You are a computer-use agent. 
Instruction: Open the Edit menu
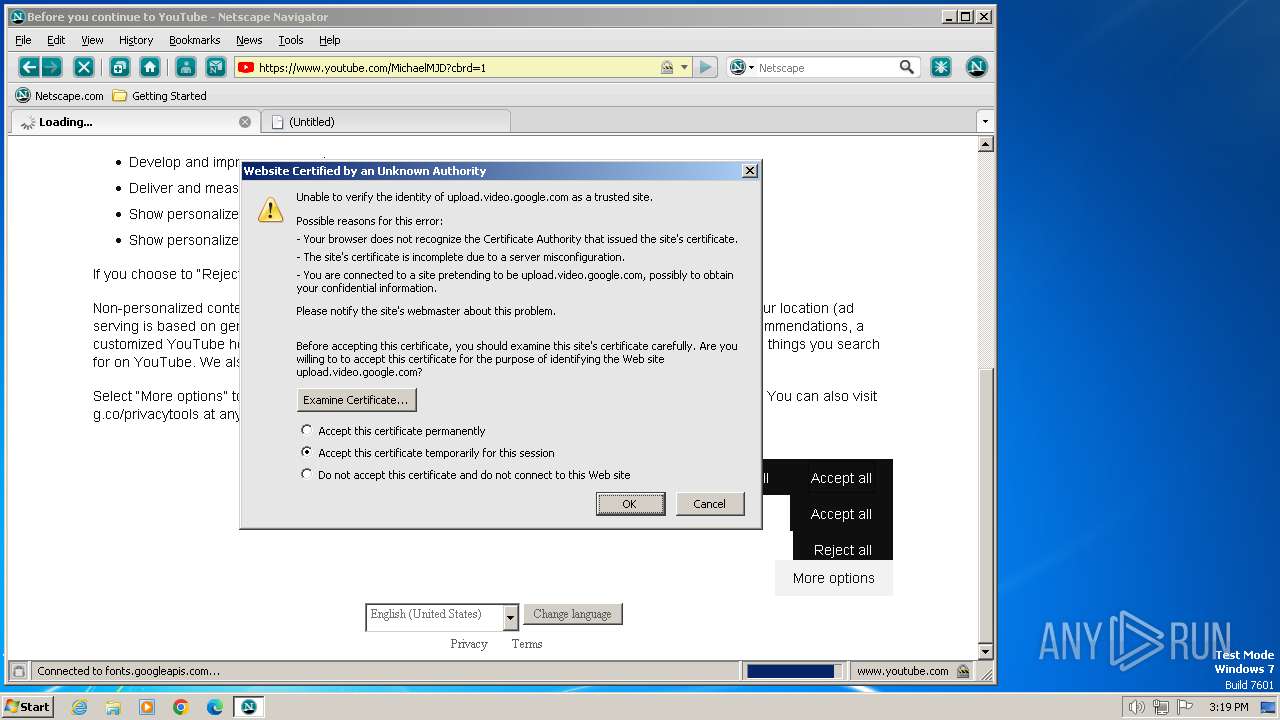pos(56,40)
